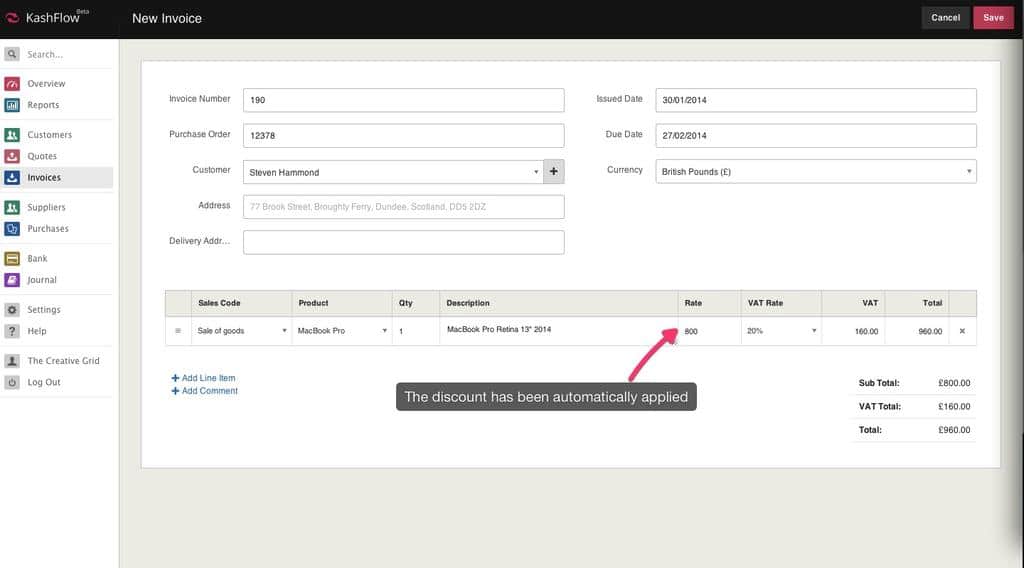This screenshot has height=568, width=1024.
Task: Click into the Purchase Order field
Action: click(403, 136)
